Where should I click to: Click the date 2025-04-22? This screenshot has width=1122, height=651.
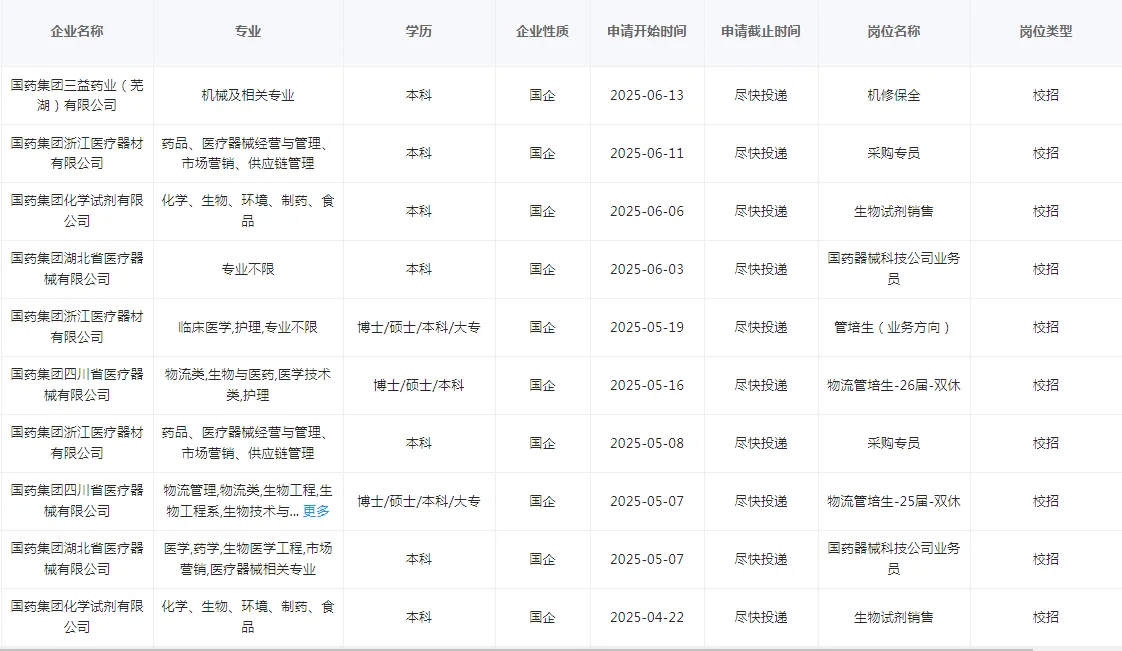click(x=647, y=617)
